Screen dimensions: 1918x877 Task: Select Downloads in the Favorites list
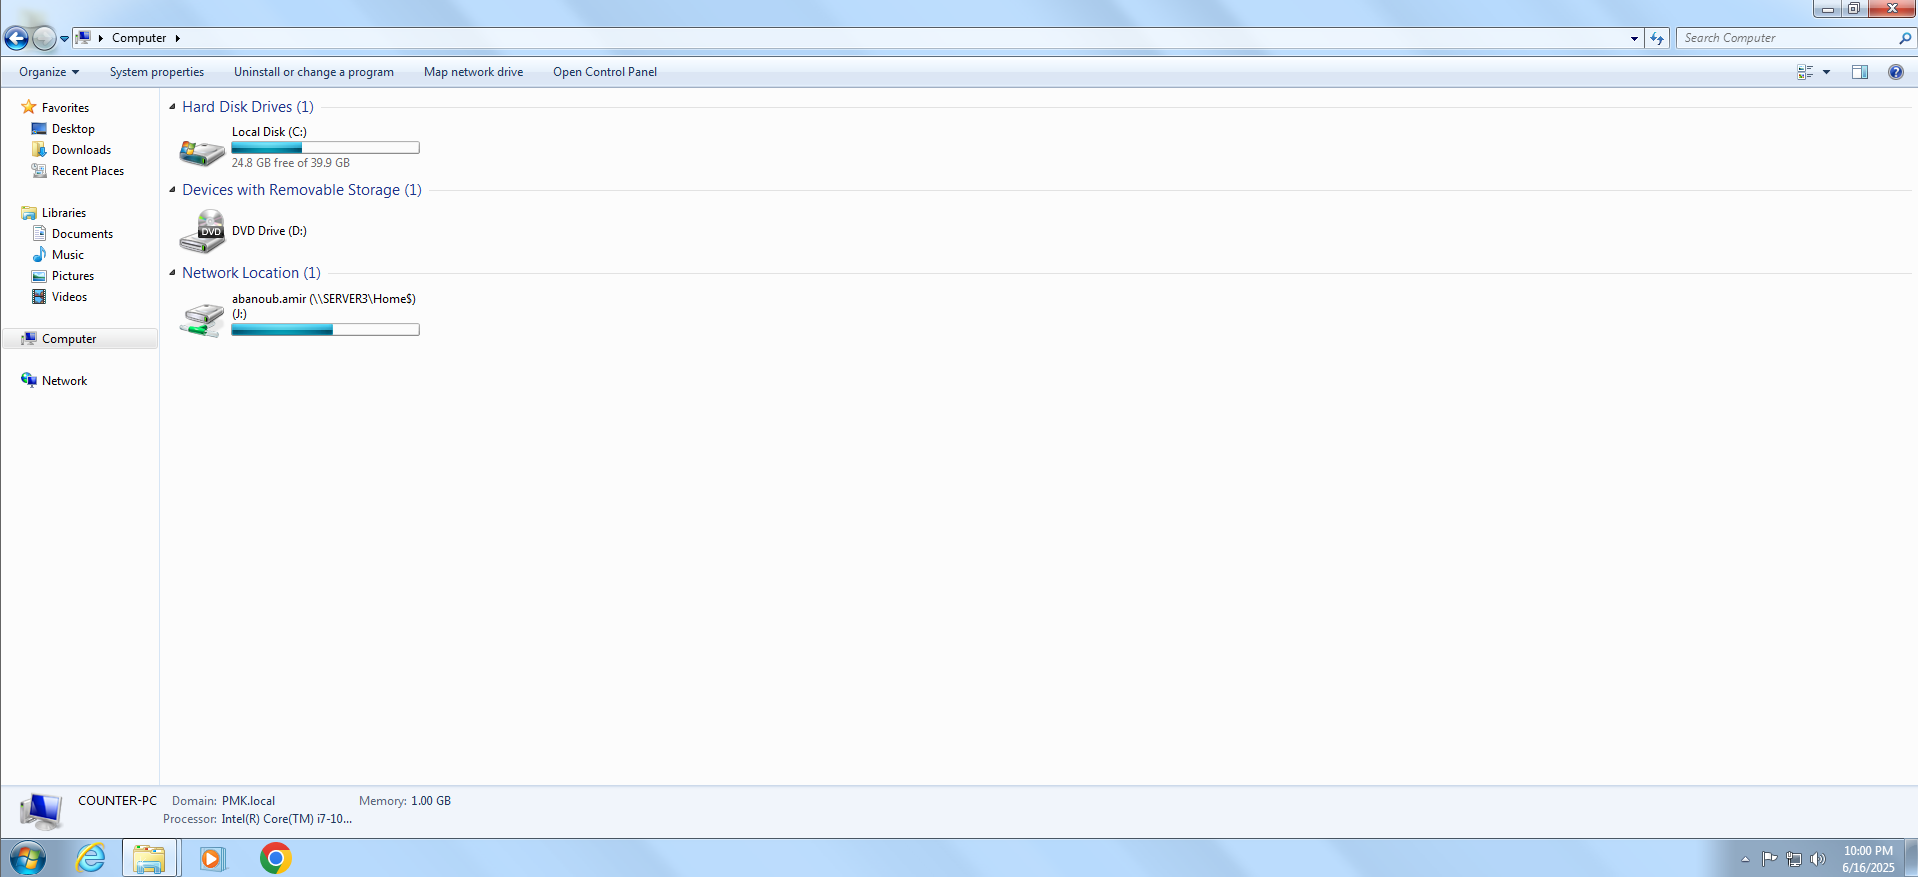(x=81, y=150)
